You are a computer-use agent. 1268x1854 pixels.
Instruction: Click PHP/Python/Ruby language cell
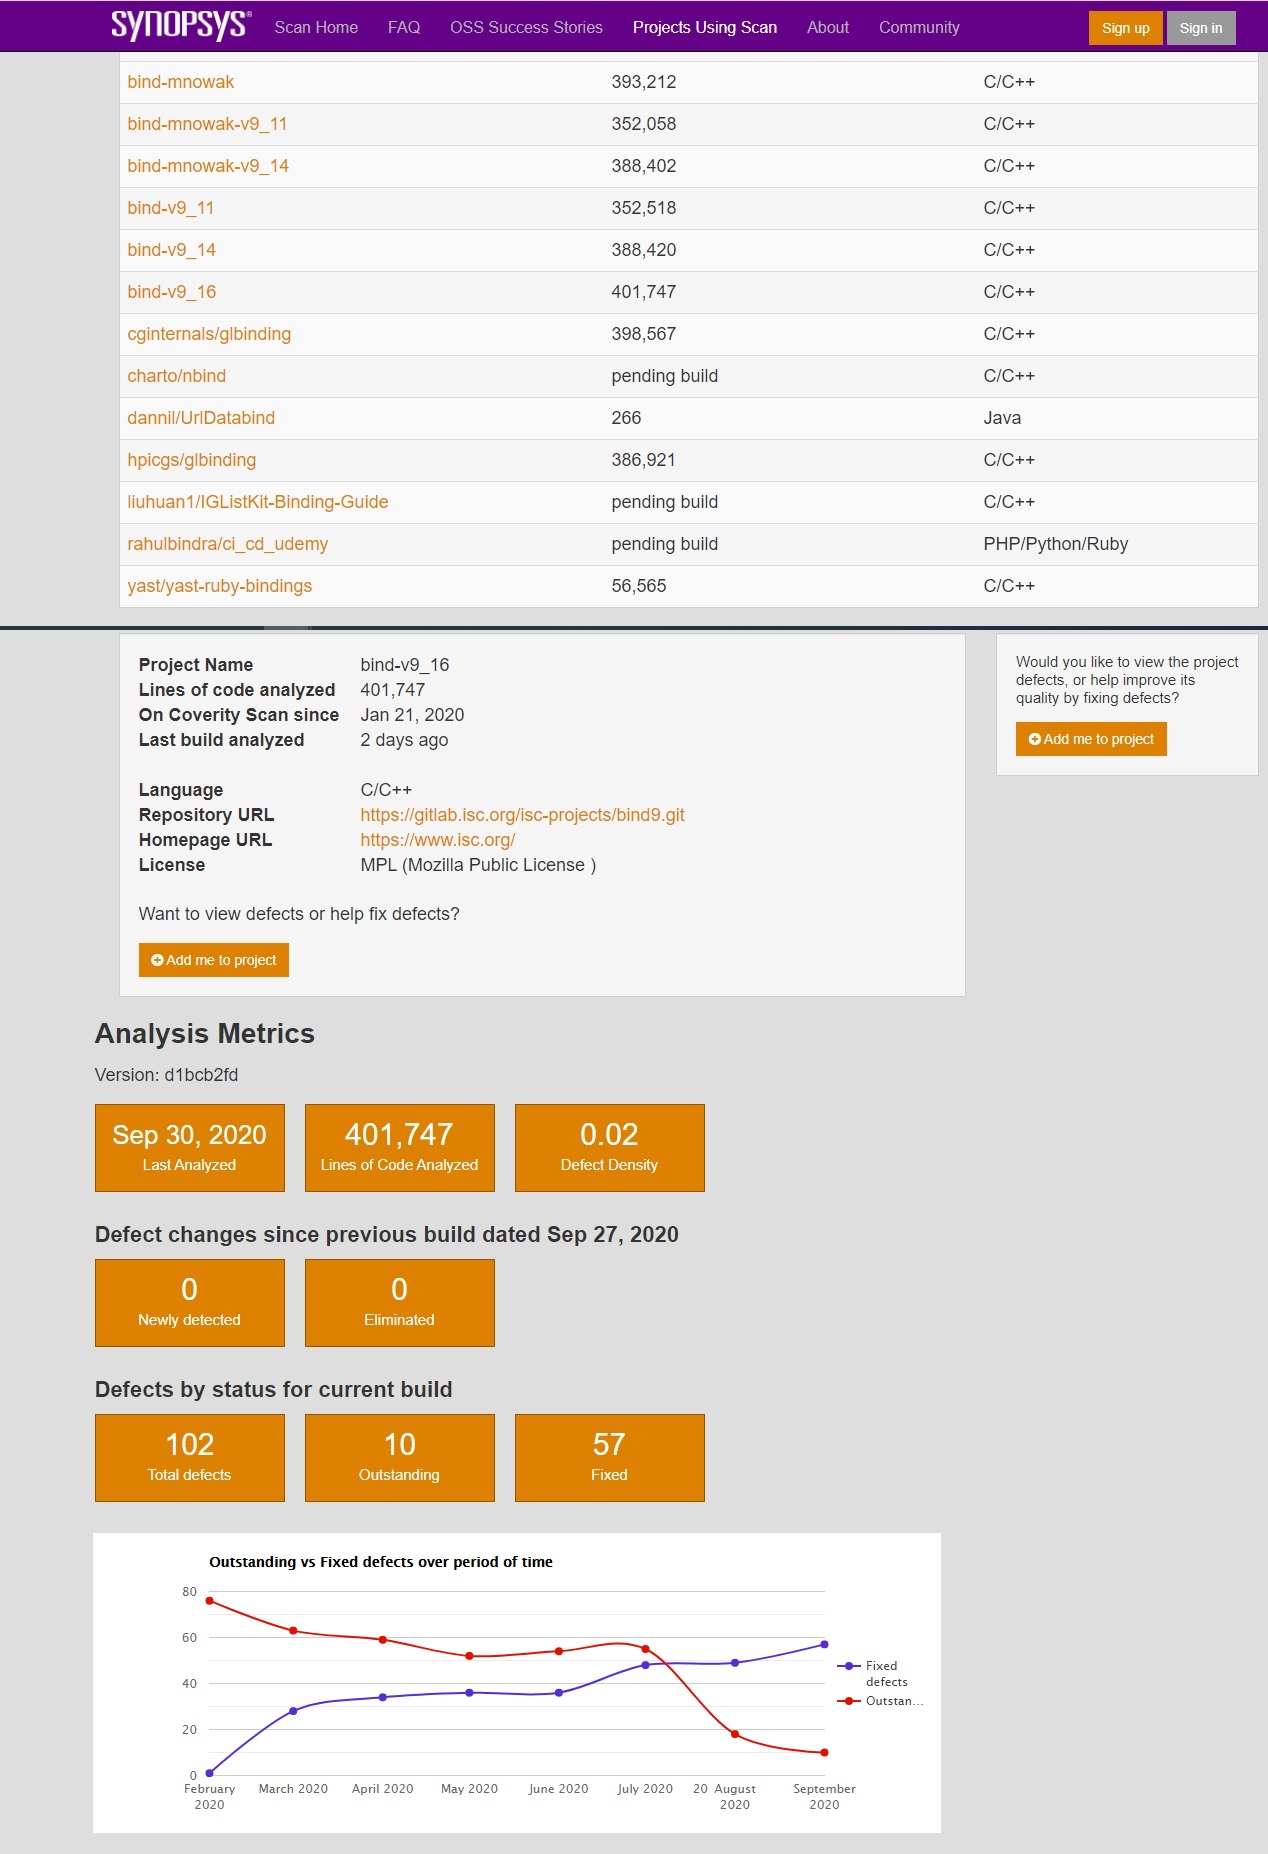[1056, 544]
